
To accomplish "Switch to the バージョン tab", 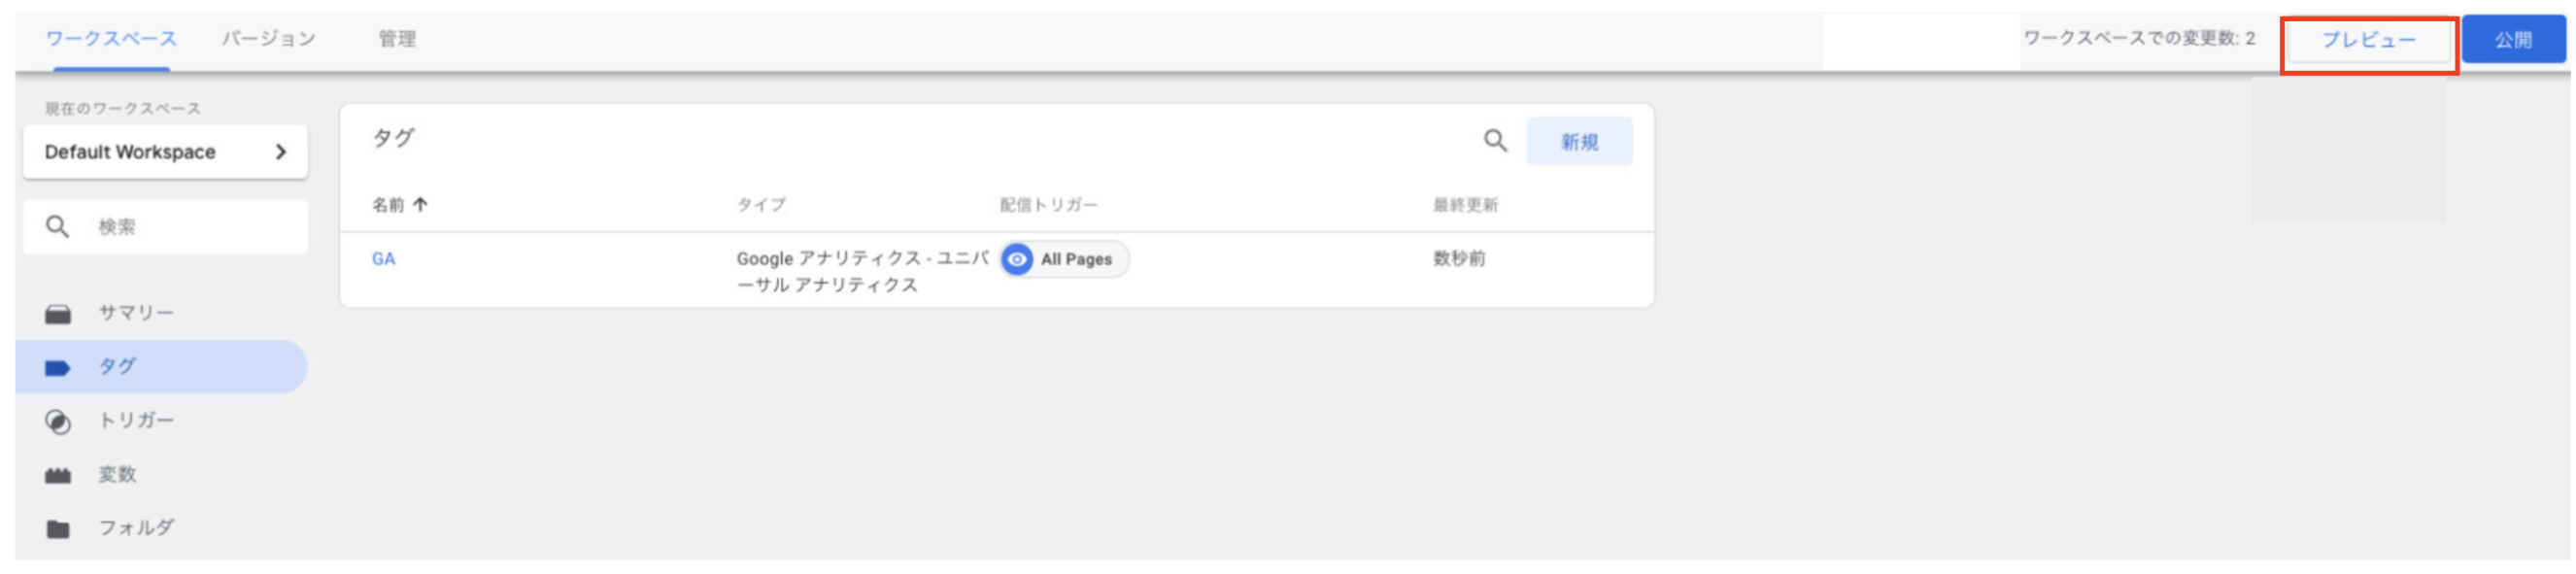I will [x=268, y=39].
